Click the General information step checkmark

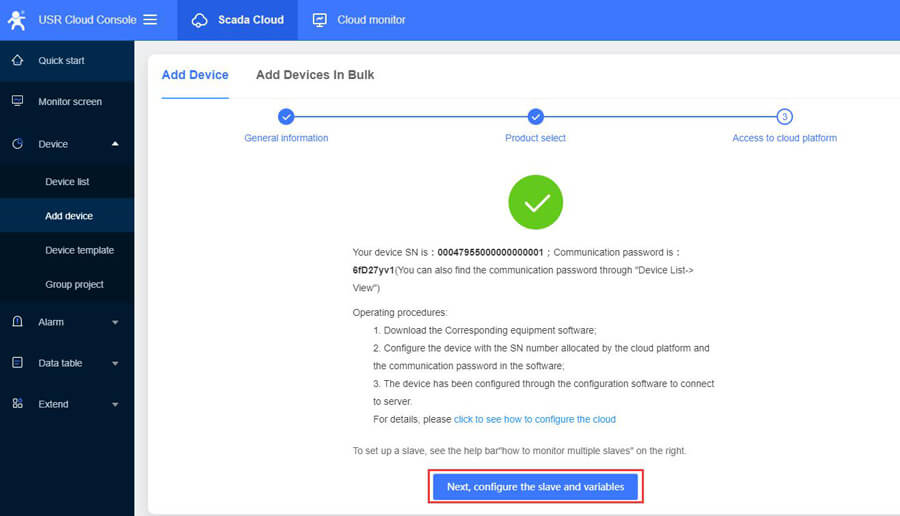click(x=286, y=117)
